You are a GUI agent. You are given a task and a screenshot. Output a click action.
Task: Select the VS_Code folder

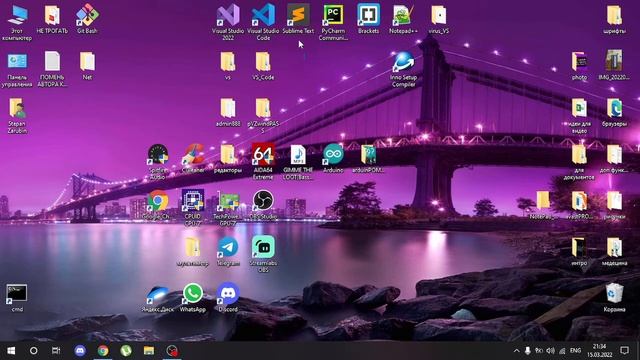263,62
